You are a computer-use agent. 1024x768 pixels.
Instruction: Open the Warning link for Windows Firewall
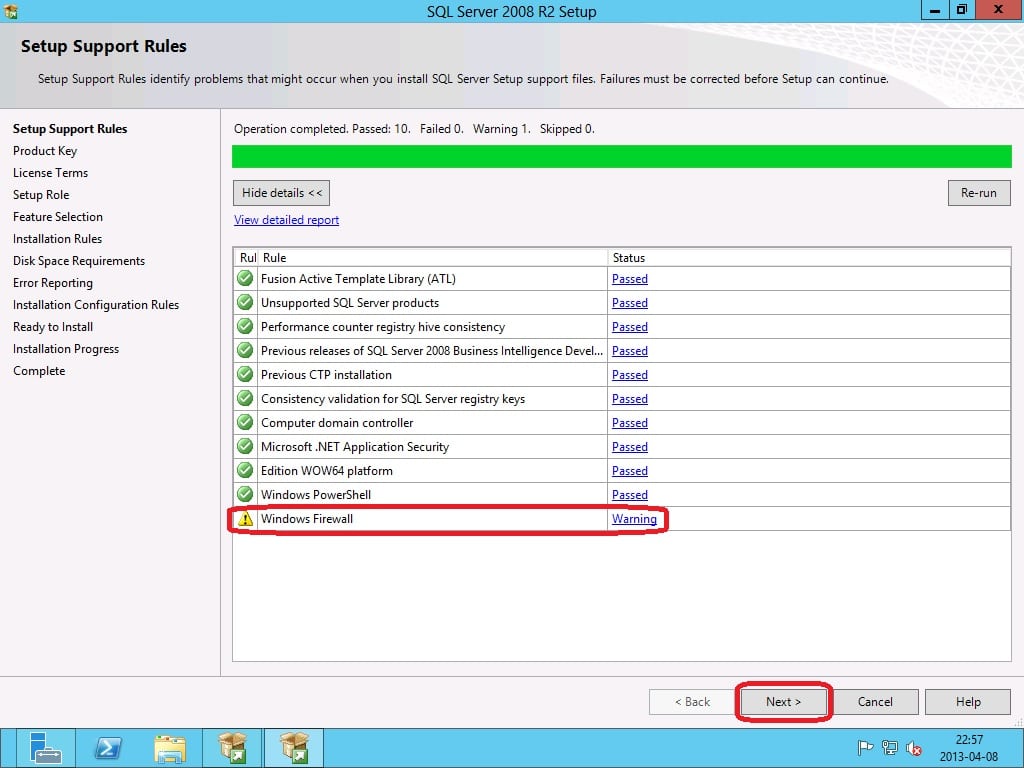coord(634,519)
